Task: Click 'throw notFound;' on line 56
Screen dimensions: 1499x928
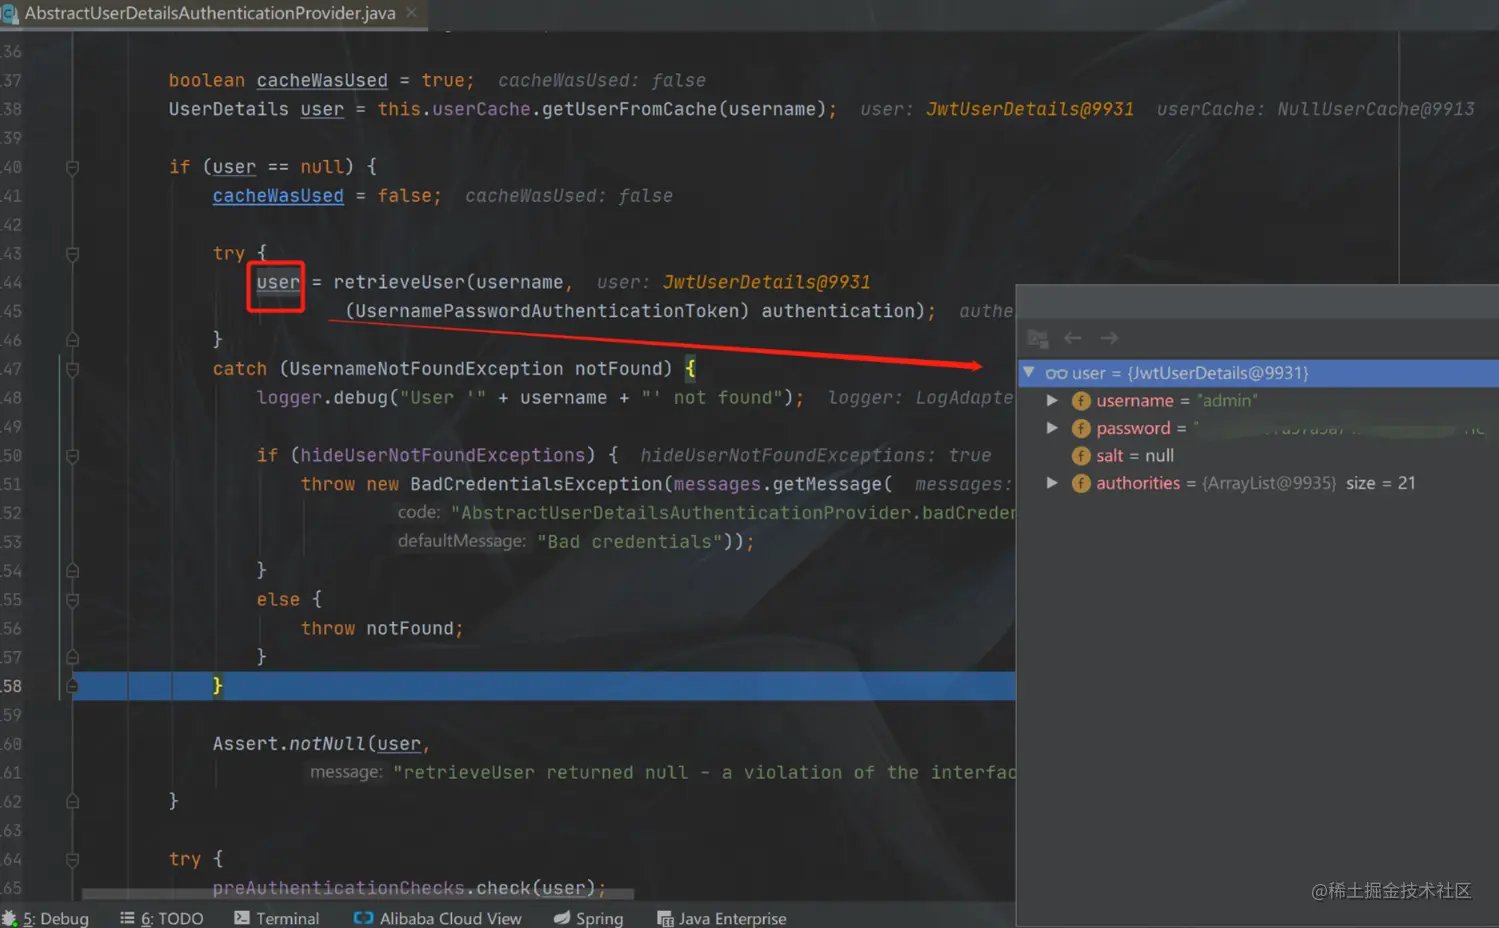Action: (382, 628)
